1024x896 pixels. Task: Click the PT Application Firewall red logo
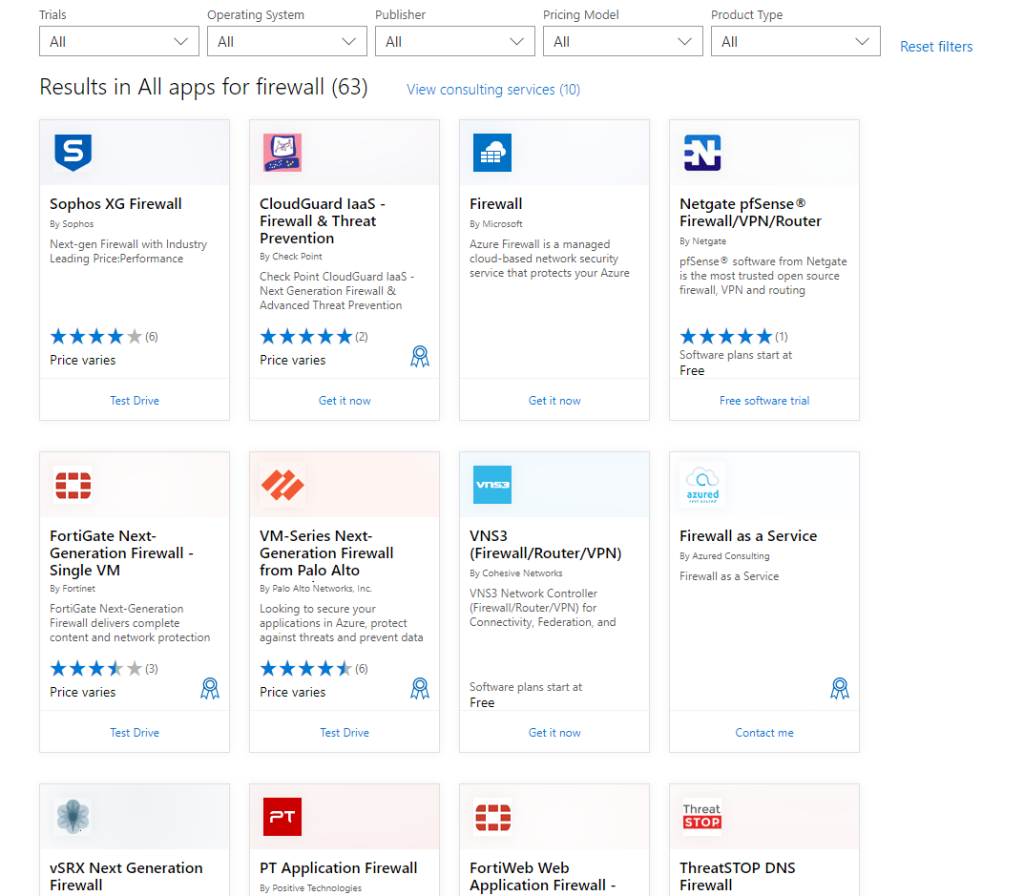[x=282, y=816]
